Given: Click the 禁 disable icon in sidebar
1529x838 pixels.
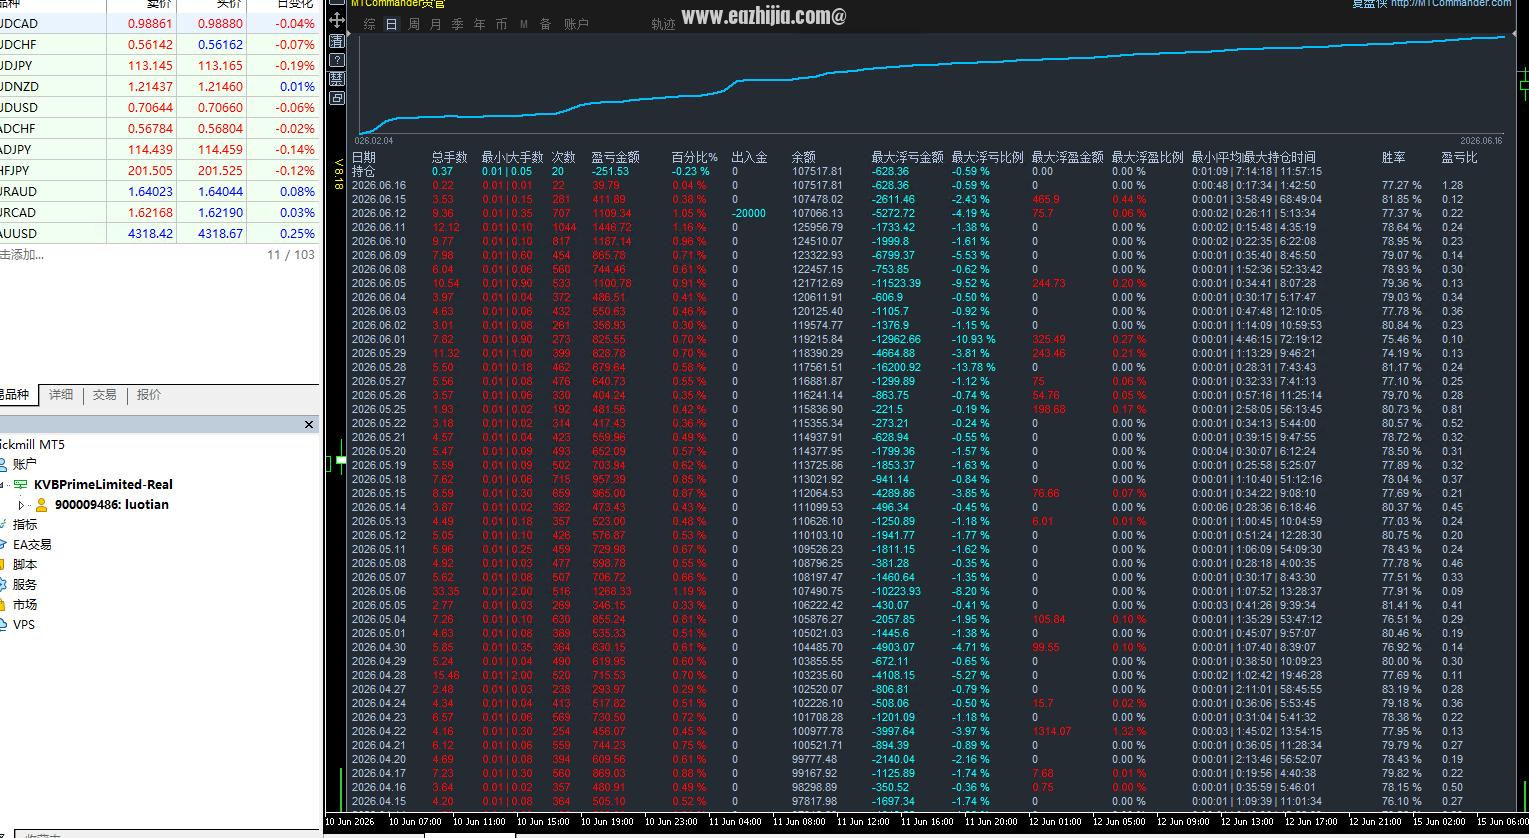Looking at the screenshot, I should [337, 79].
